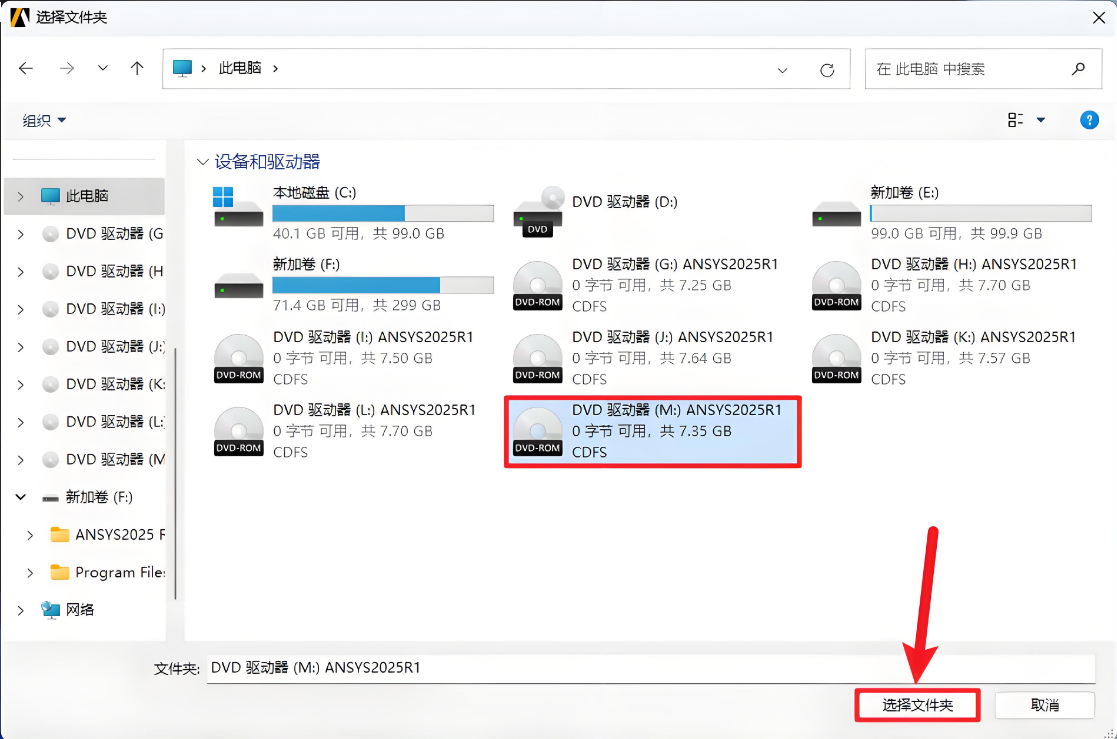
Task: Expand 此电脑 in the sidebar tree
Action: (x=21, y=196)
